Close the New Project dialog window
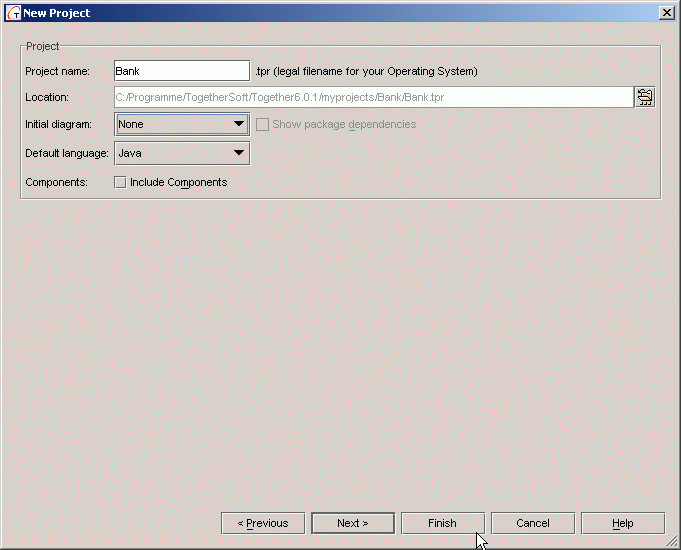 (667, 13)
